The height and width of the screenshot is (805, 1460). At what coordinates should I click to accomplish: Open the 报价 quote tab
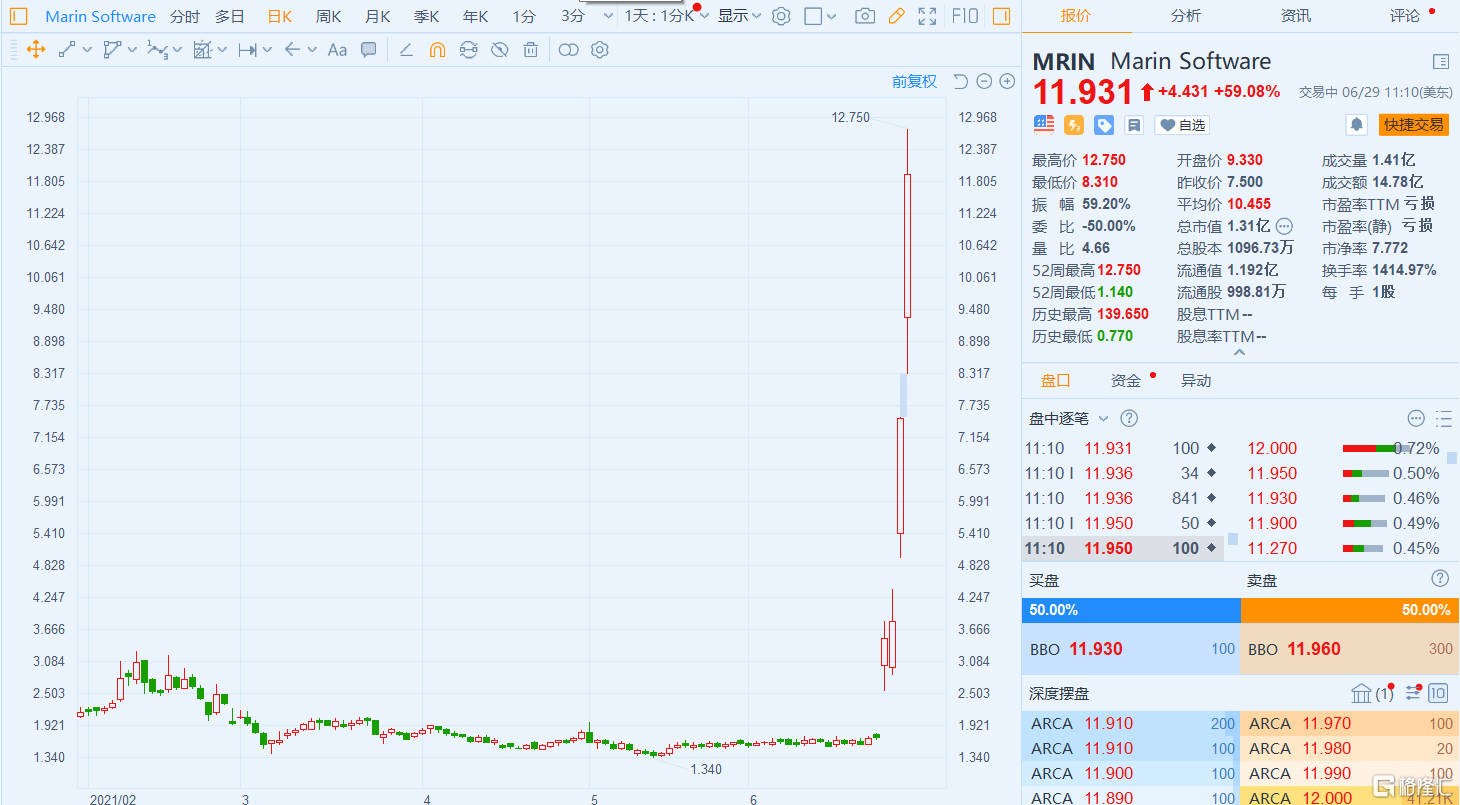point(1076,16)
